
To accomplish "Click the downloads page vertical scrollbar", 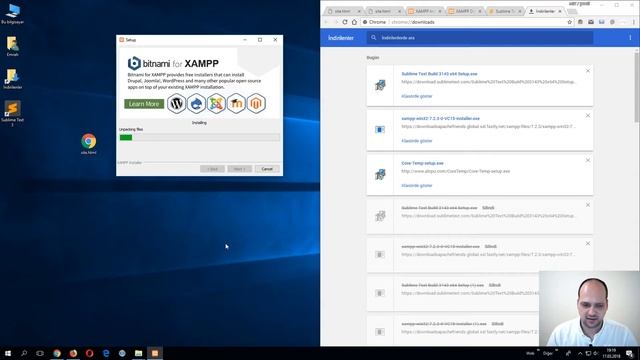I will click(x=637, y=87).
